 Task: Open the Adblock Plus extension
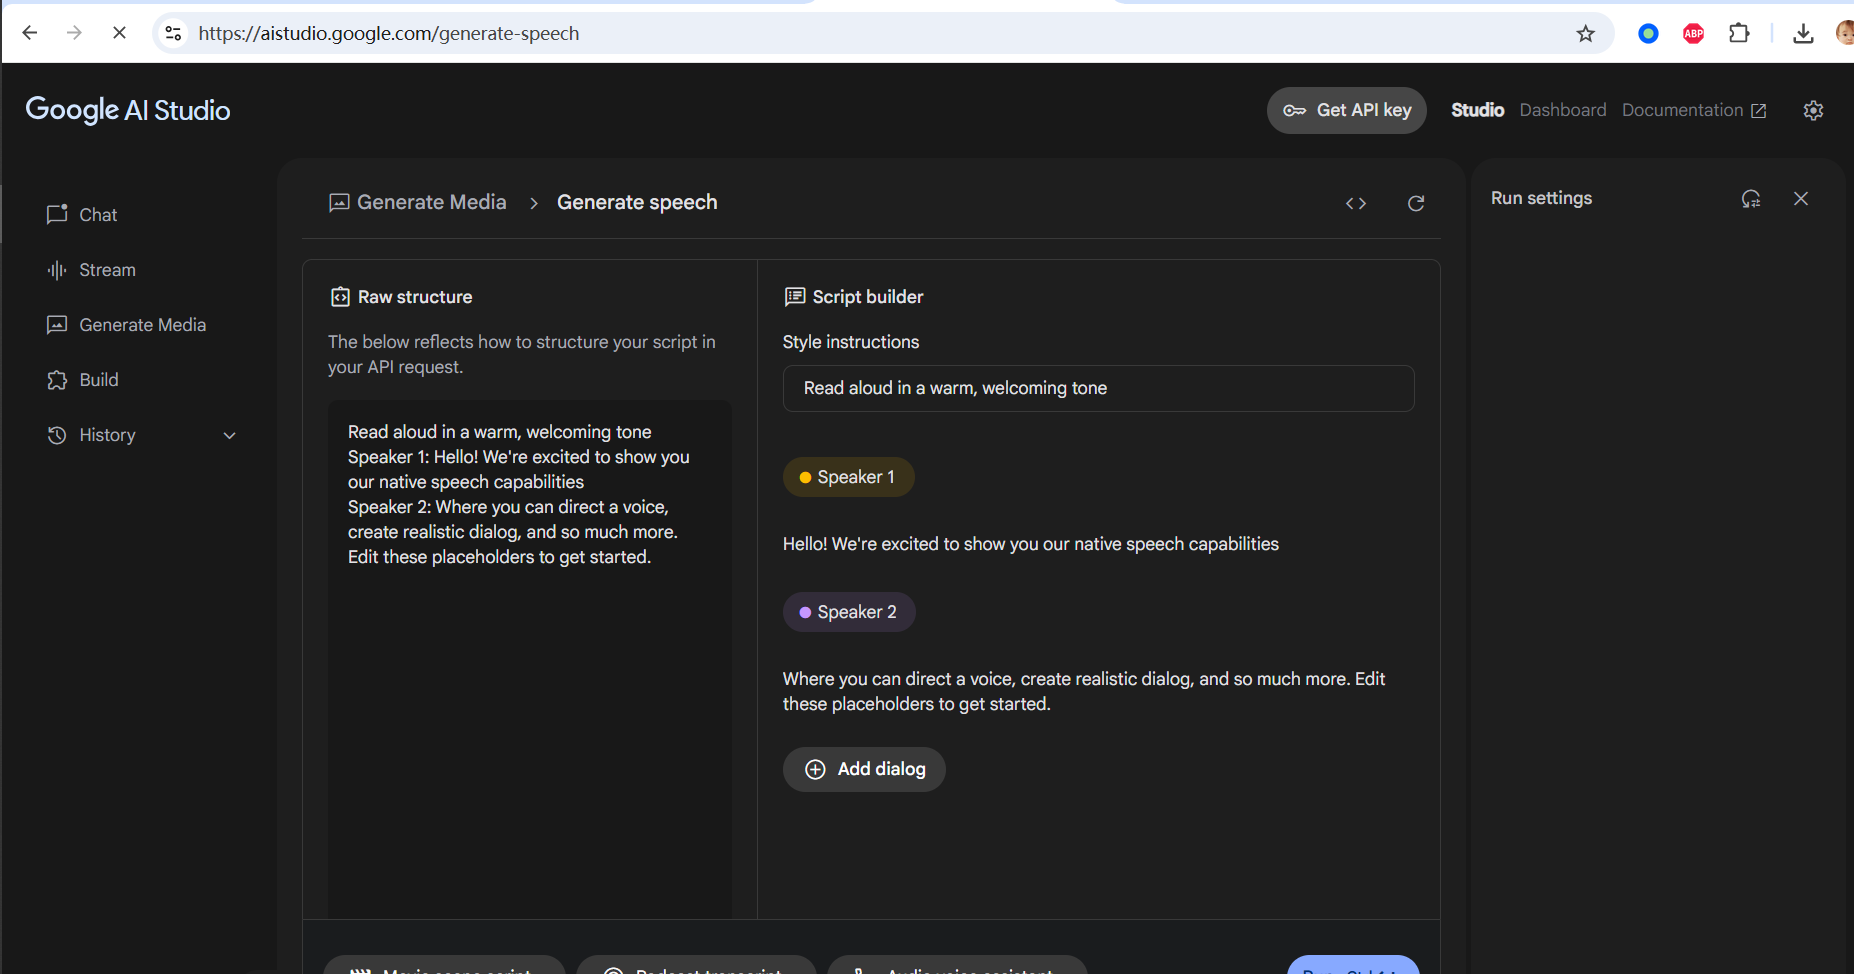click(1694, 34)
